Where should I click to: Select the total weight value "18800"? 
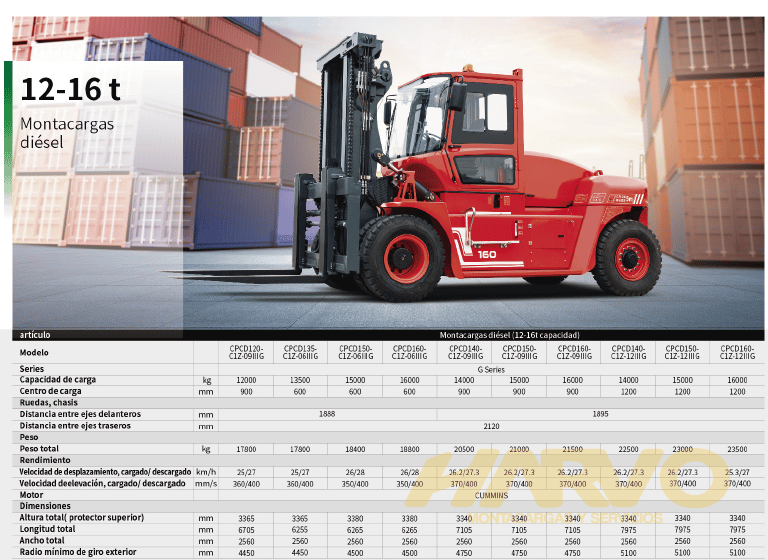(x=409, y=449)
